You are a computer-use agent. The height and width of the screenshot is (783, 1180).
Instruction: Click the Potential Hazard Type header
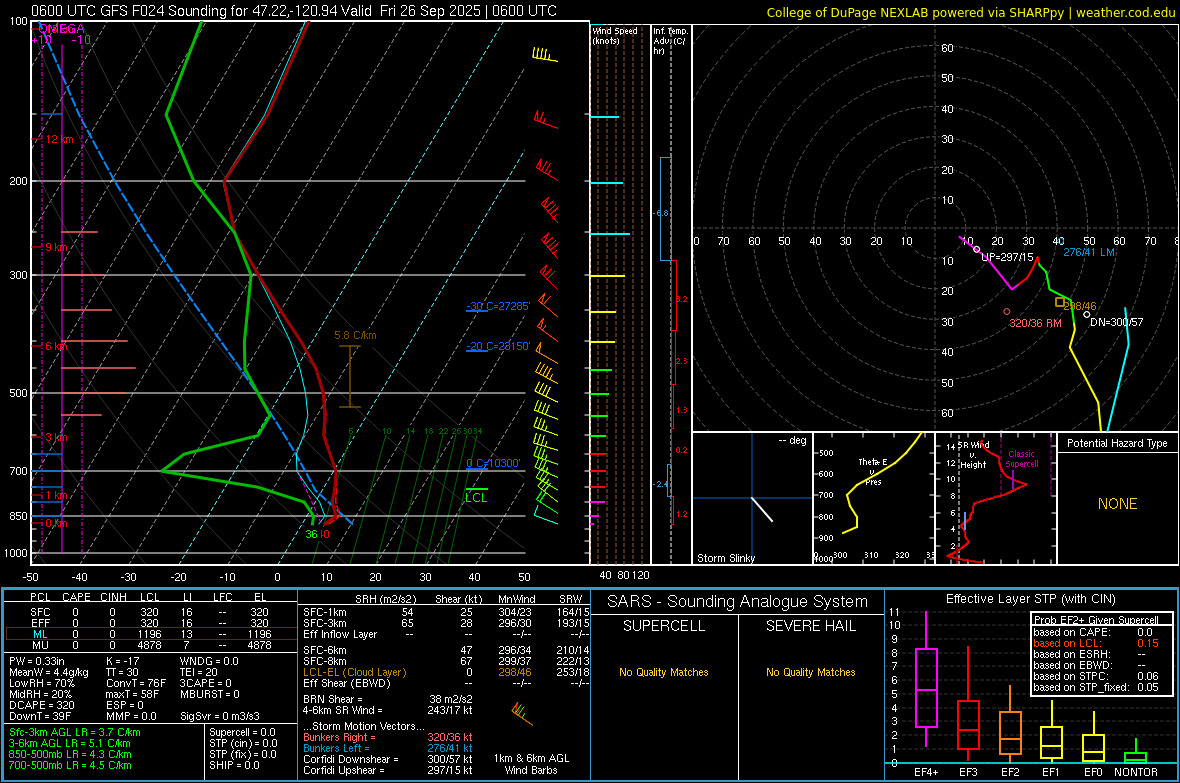tap(1117, 443)
